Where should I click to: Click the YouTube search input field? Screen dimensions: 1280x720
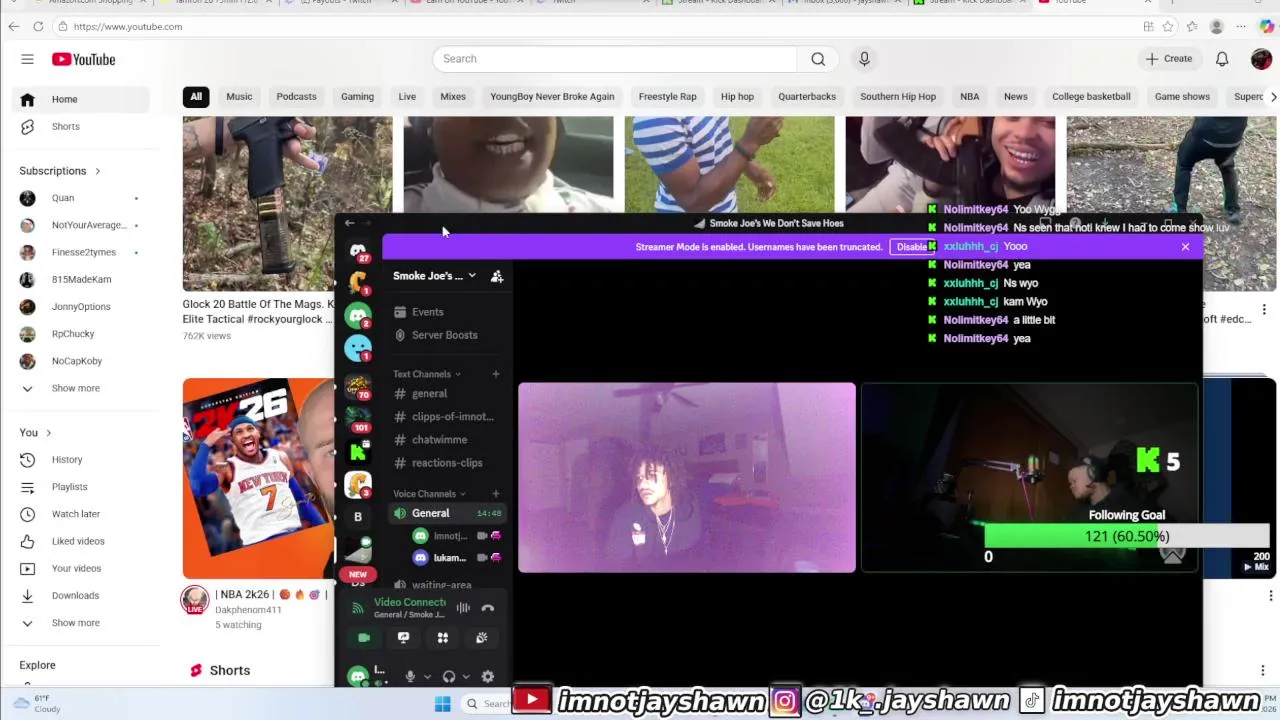point(615,59)
